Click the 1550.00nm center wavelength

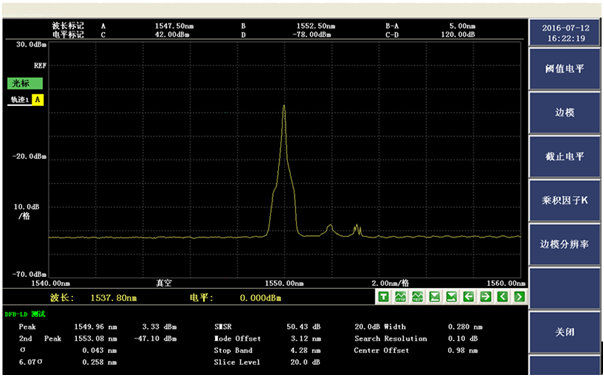click(284, 284)
